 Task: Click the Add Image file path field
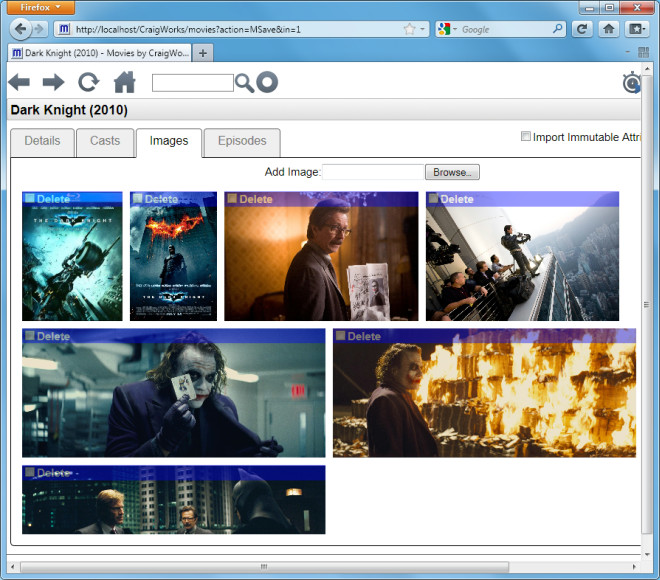[373, 172]
